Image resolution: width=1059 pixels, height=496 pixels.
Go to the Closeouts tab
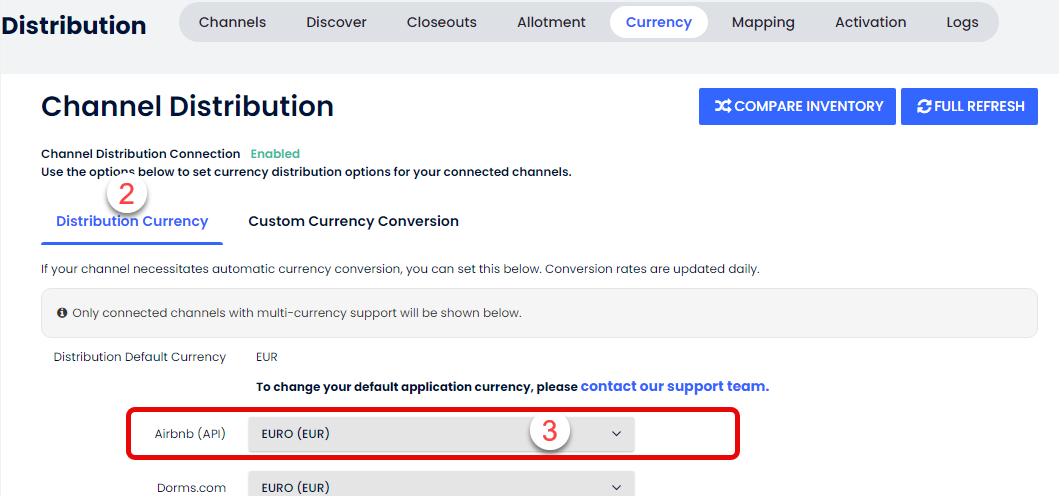tap(441, 22)
